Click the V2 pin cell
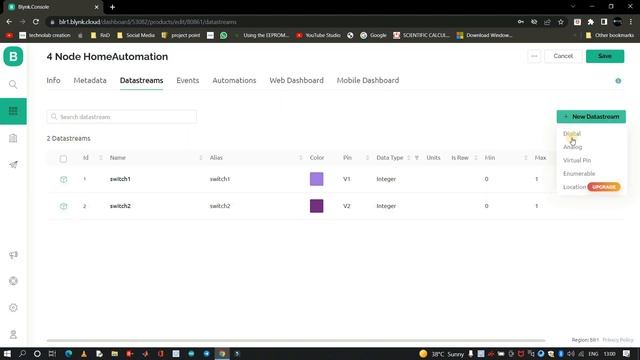The image size is (640, 360). click(x=347, y=206)
